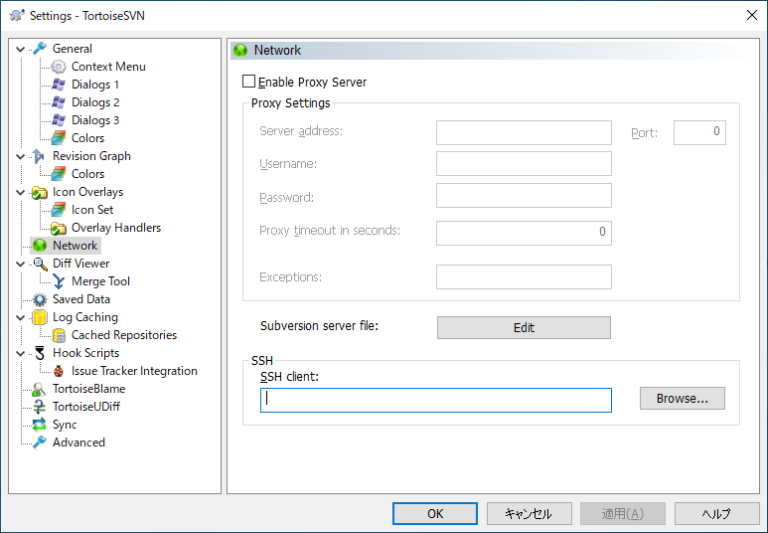768x533 pixels.
Task: Click the Context Menu gear icon
Action: tap(59, 66)
